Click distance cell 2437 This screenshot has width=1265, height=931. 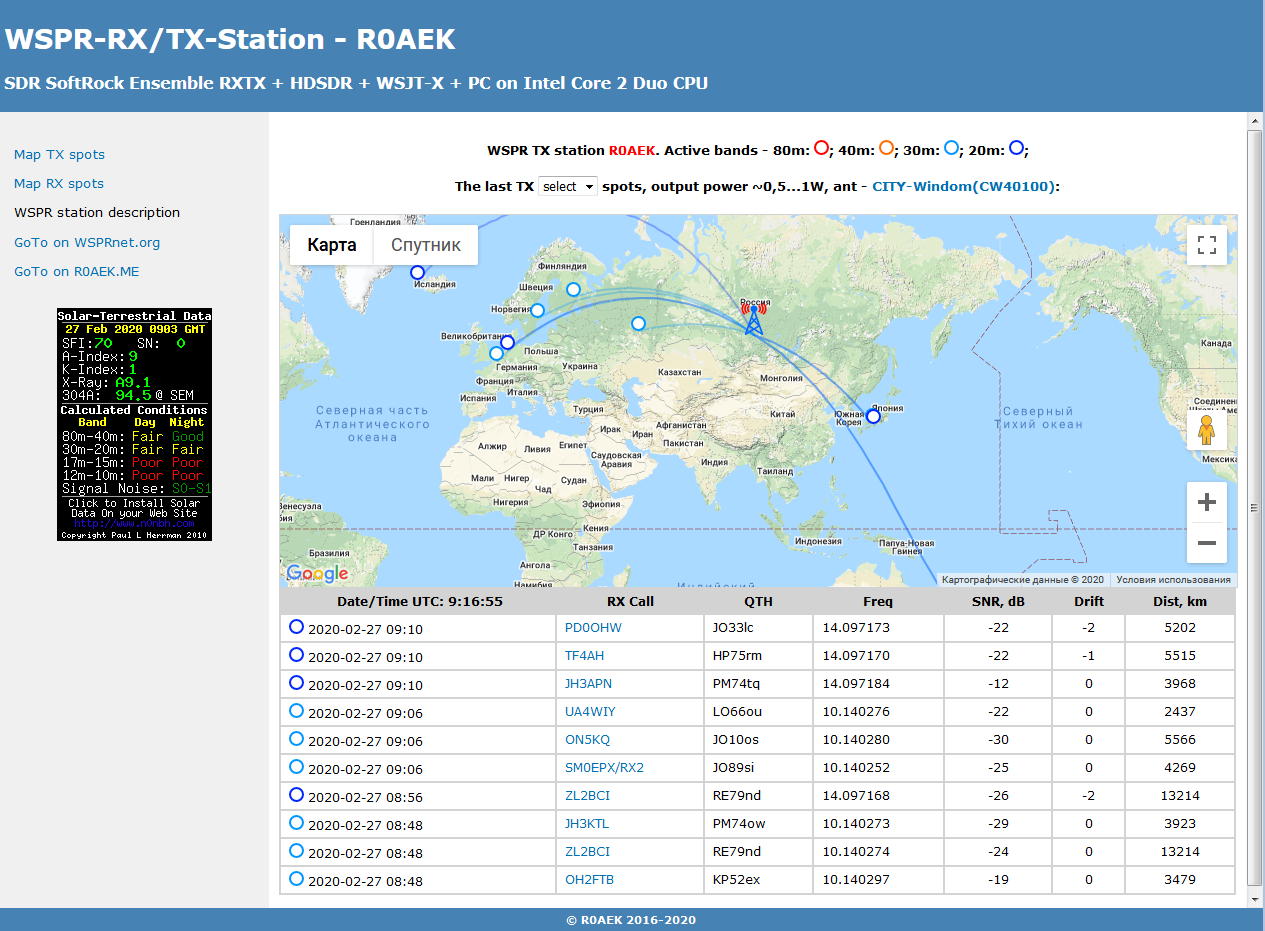click(1180, 712)
